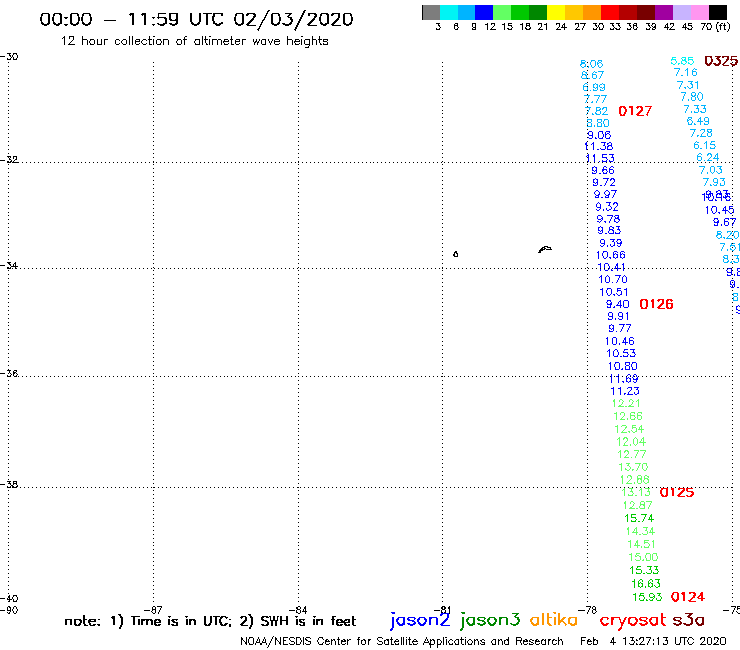The height and width of the screenshot is (650, 740).
Task: Click the jason2 satellite label
Action: (x=420, y=620)
